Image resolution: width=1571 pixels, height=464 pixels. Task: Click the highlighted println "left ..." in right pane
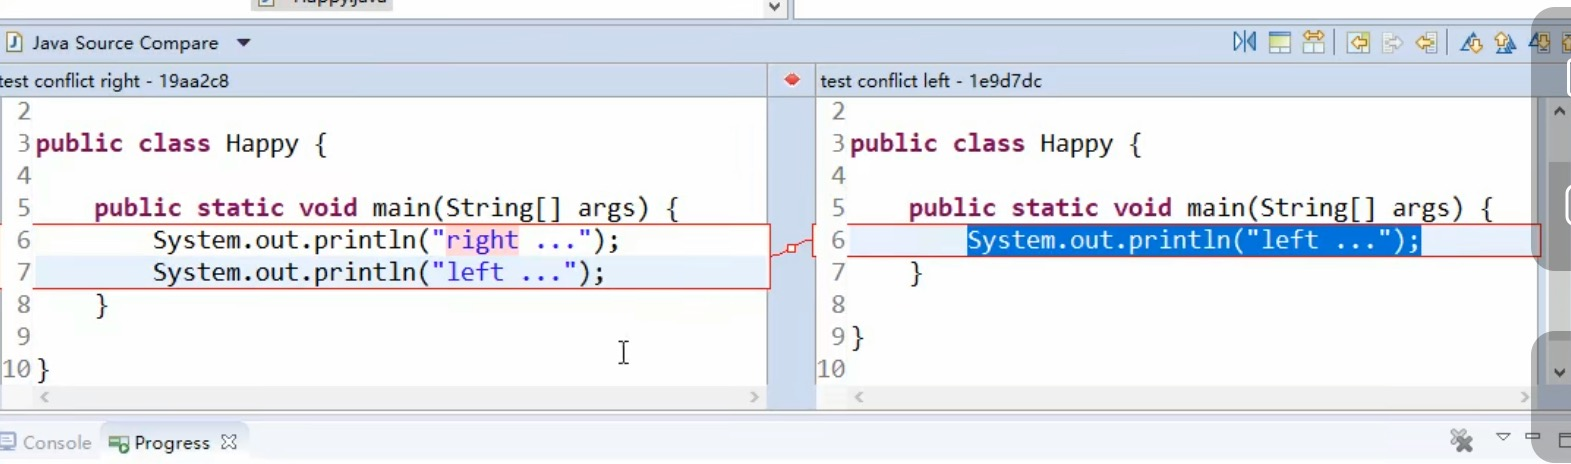tap(1193, 240)
